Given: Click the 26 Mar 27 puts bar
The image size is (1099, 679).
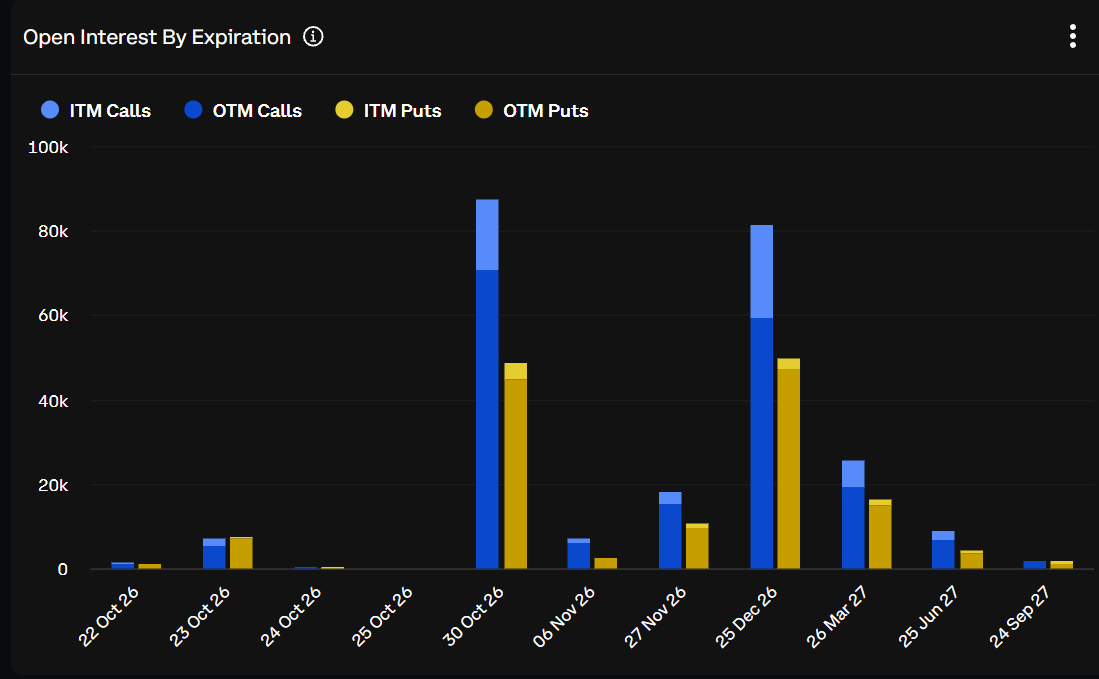Looking at the screenshot, I should pos(880,534).
